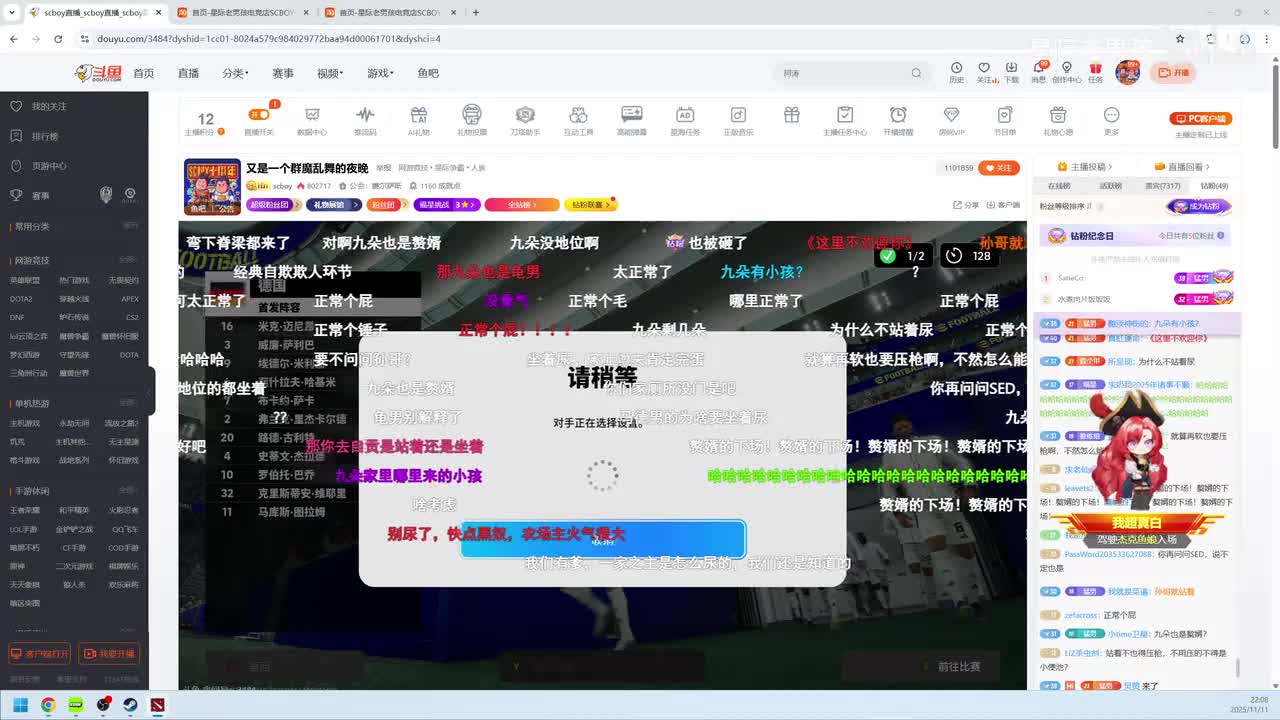The width and height of the screenshot is (1280, 720).
Task: Switch to the 贵宾(7317) tab
Action: tap(1162, 186)
